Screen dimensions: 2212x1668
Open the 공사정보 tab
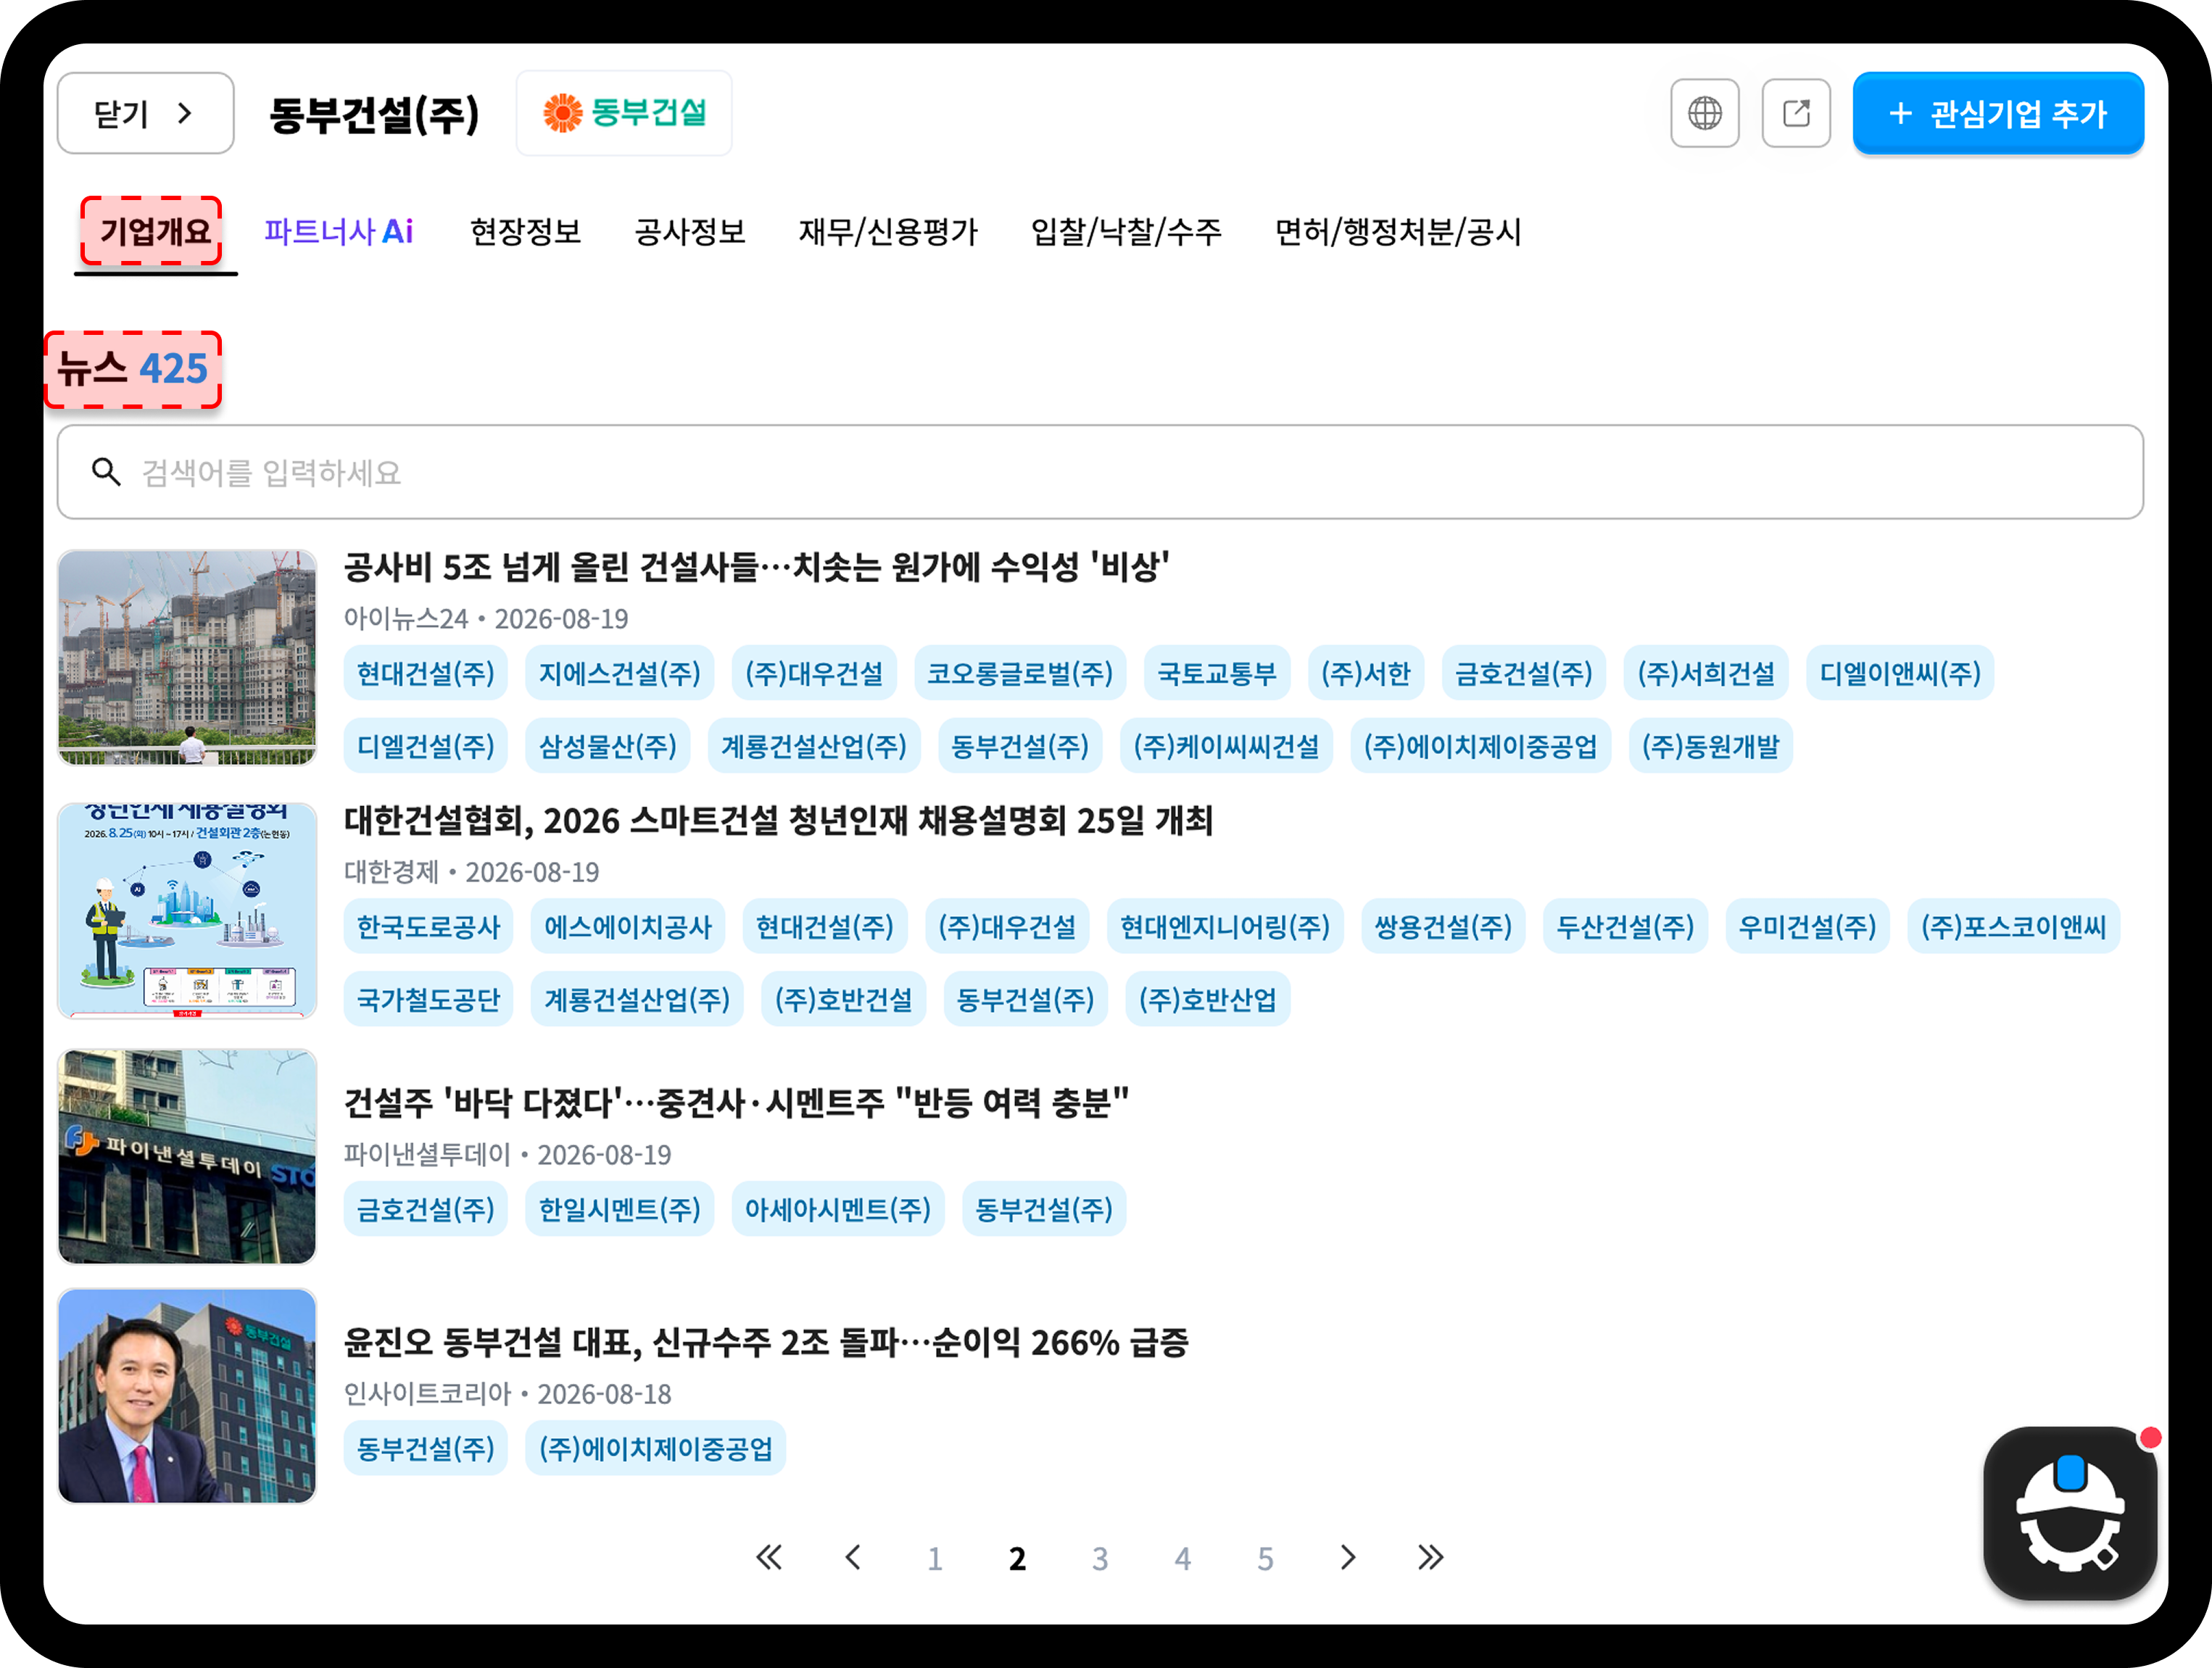click(x=690, y=232)
